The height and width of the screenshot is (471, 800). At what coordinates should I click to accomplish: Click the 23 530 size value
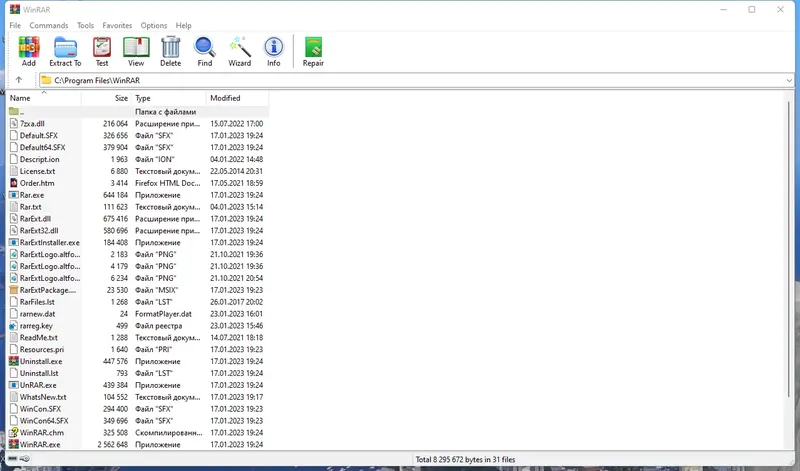pyautogui.click(x=117, y=290)
